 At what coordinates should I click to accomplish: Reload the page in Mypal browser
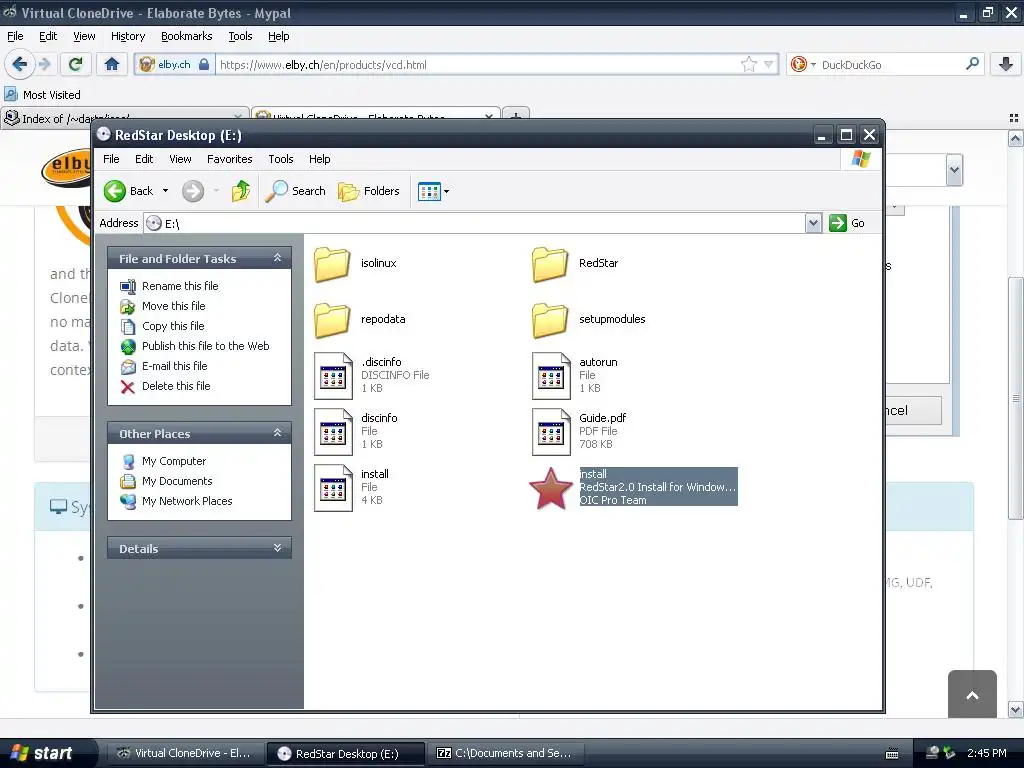pyautogui.click(x=76, y=64)
